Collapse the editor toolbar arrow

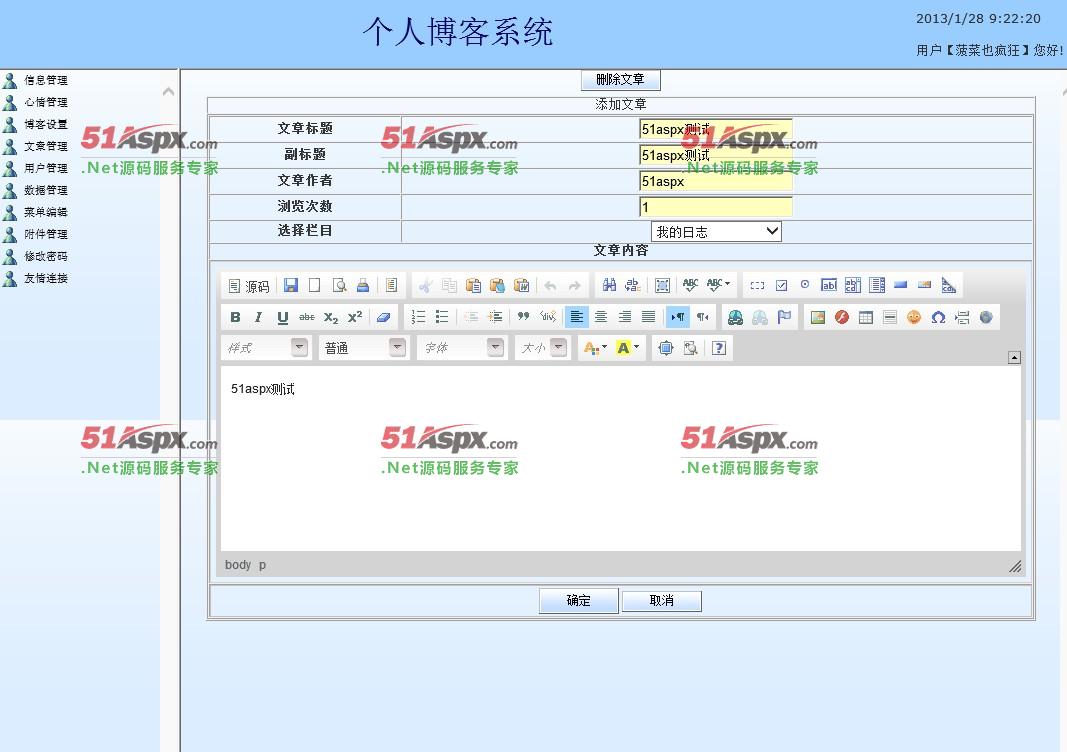coord(1014,357)
